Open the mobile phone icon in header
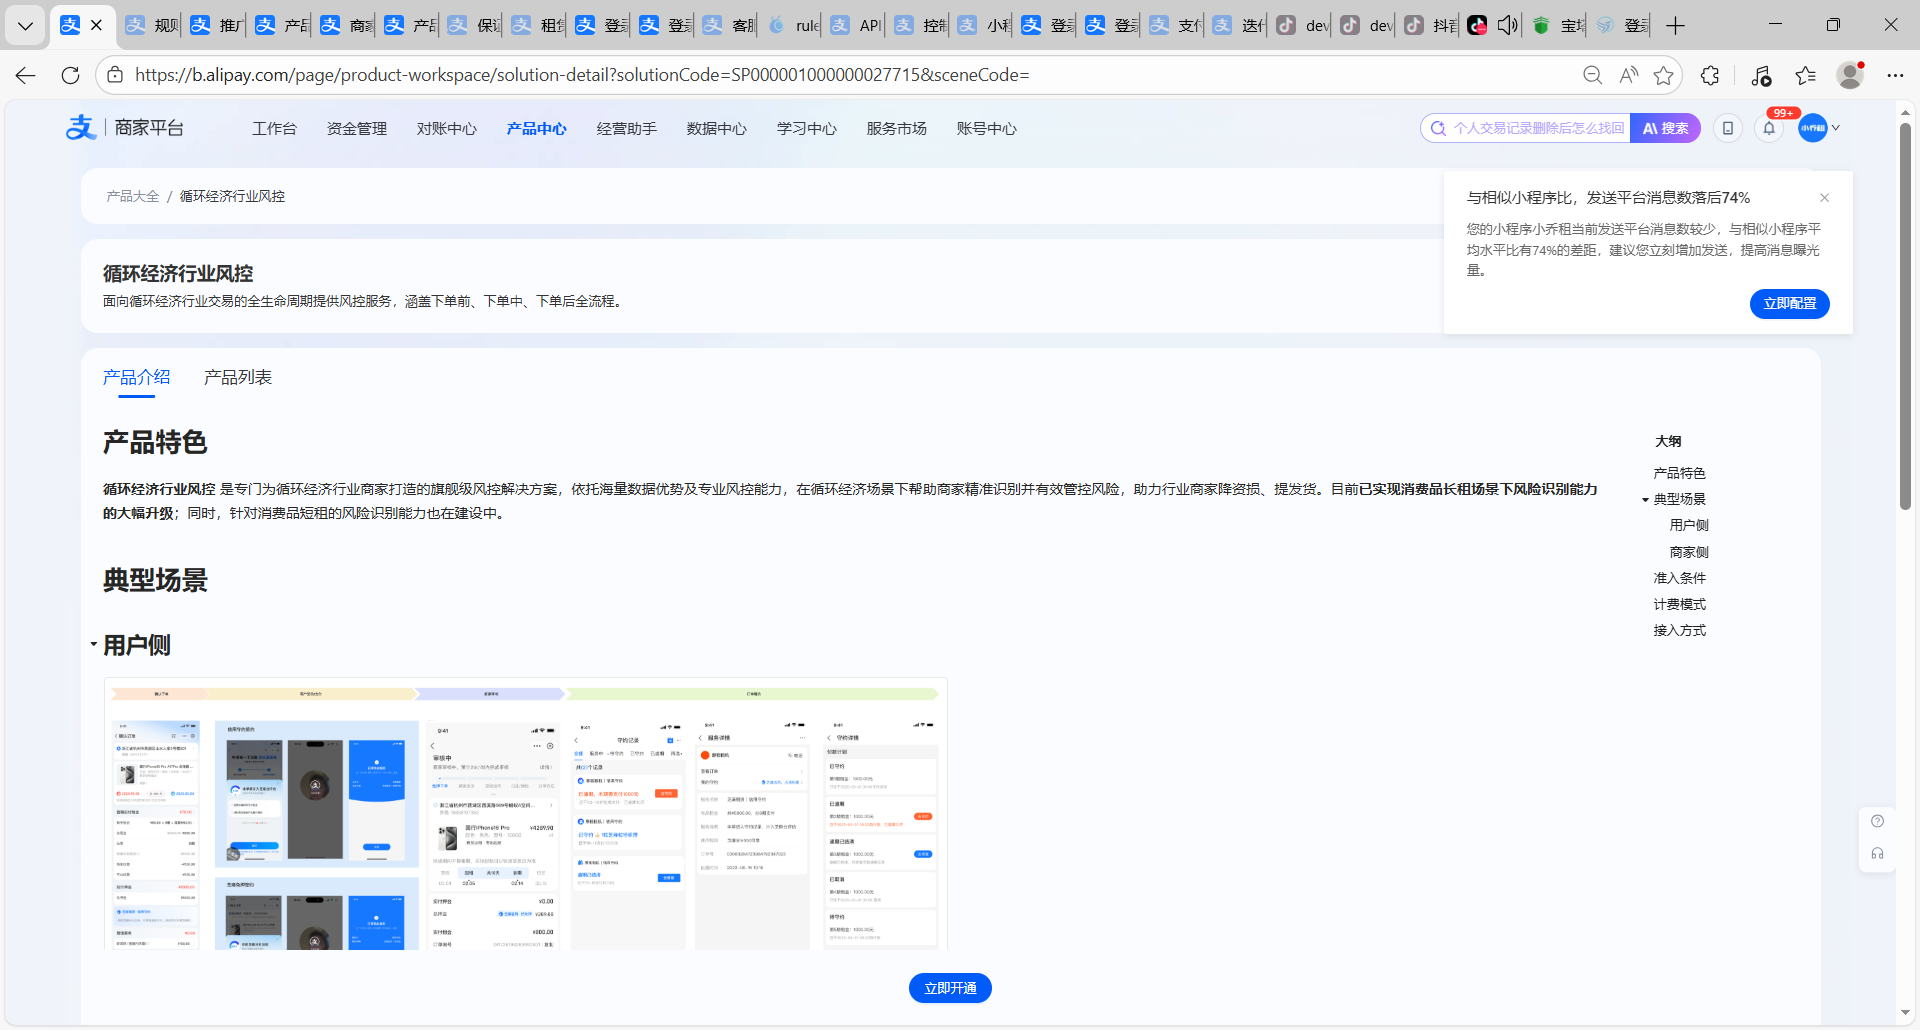 (1727, 128)
